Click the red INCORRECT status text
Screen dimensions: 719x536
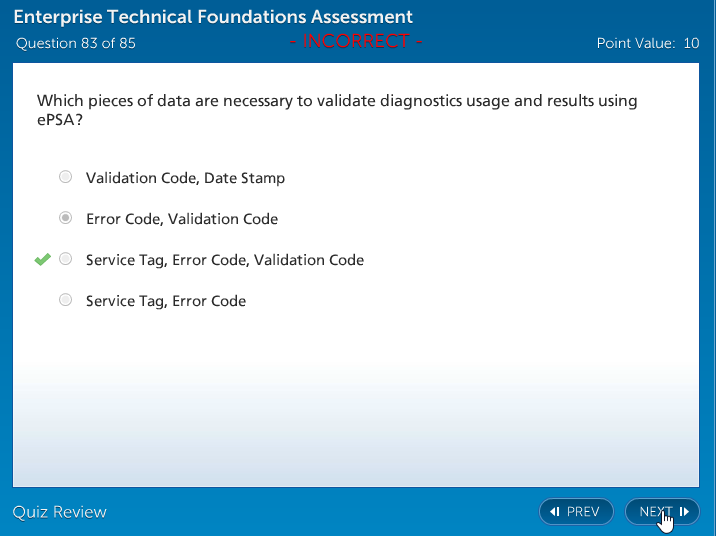(x=356, y=42)
